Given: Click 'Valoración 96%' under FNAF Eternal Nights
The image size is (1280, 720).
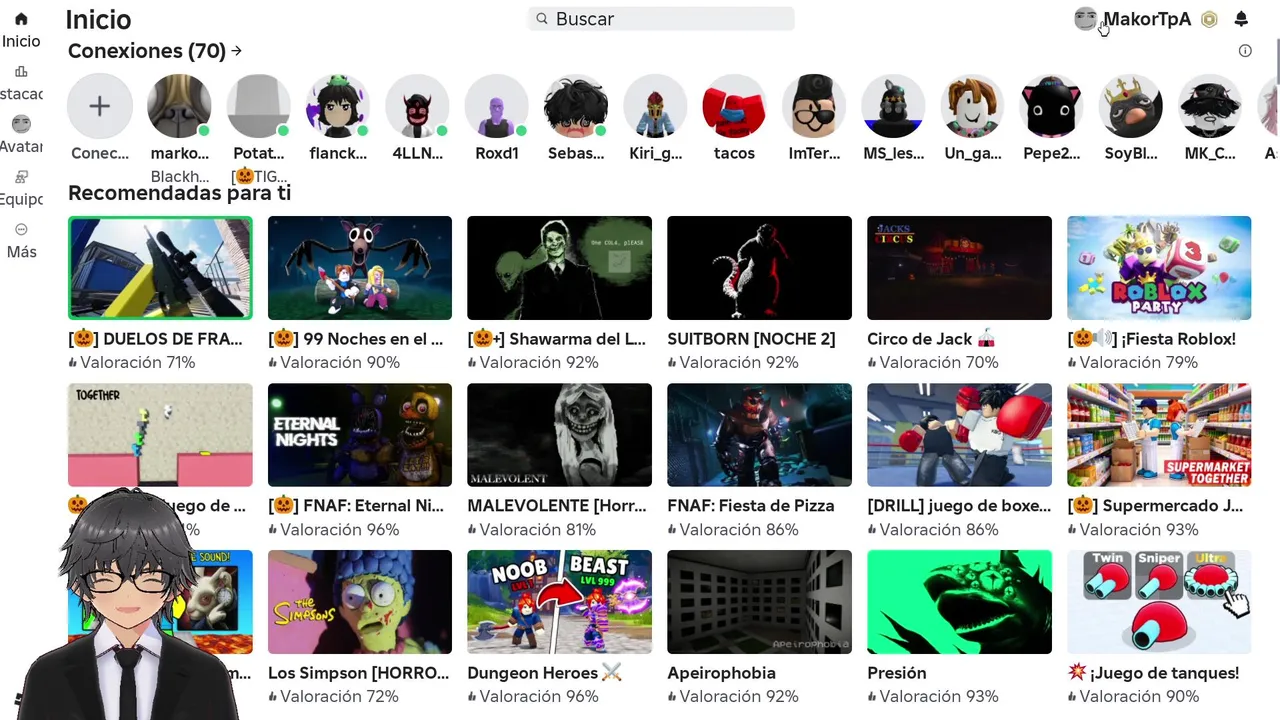Looking at the screenshot, I should [339, 530].
